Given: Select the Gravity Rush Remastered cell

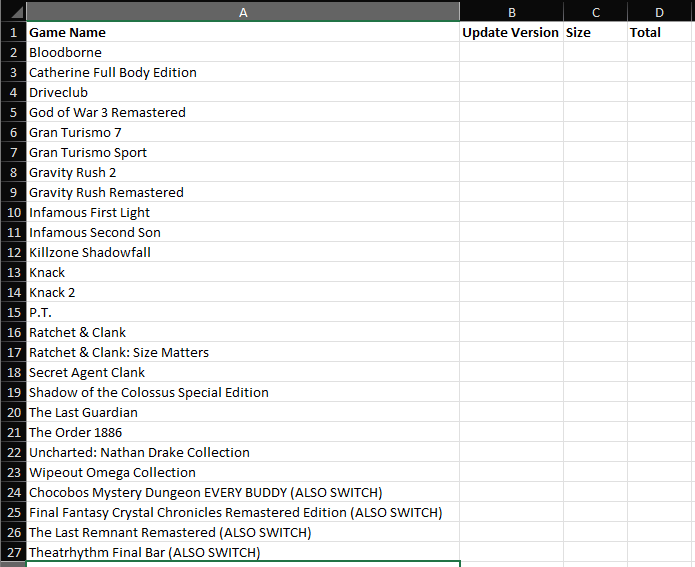Looking at the screenshot, I should (243, 192).
